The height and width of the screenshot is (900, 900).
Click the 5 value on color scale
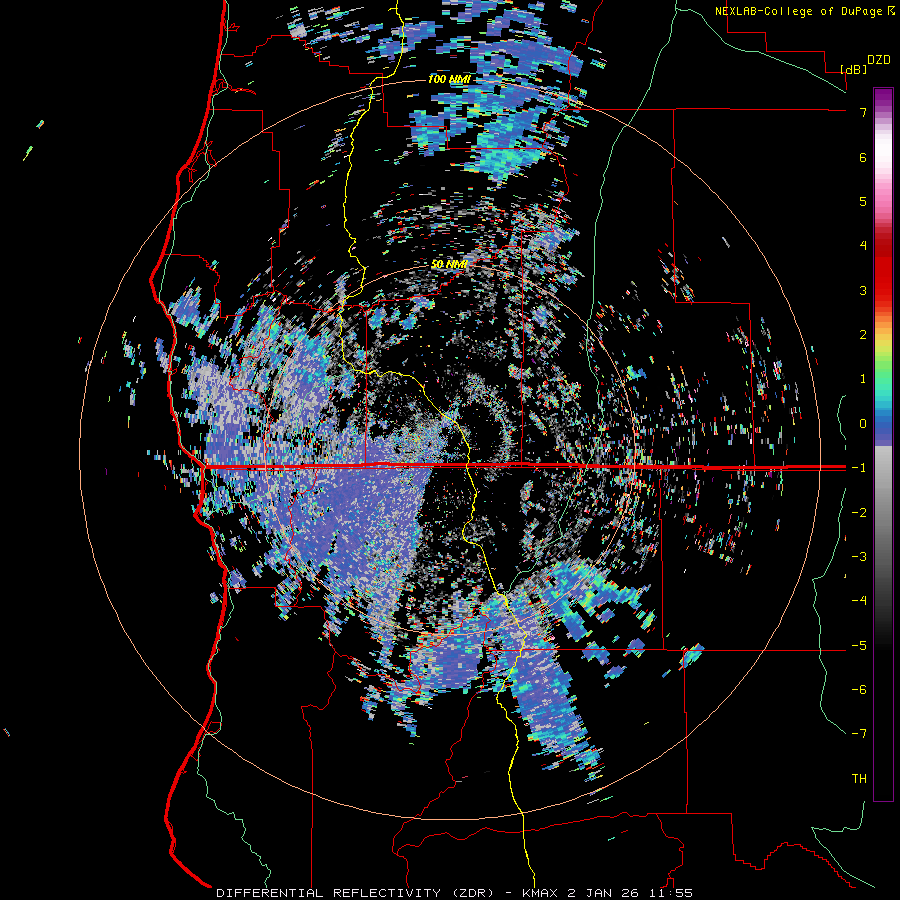pyautogui.click(x=863, y=201)
